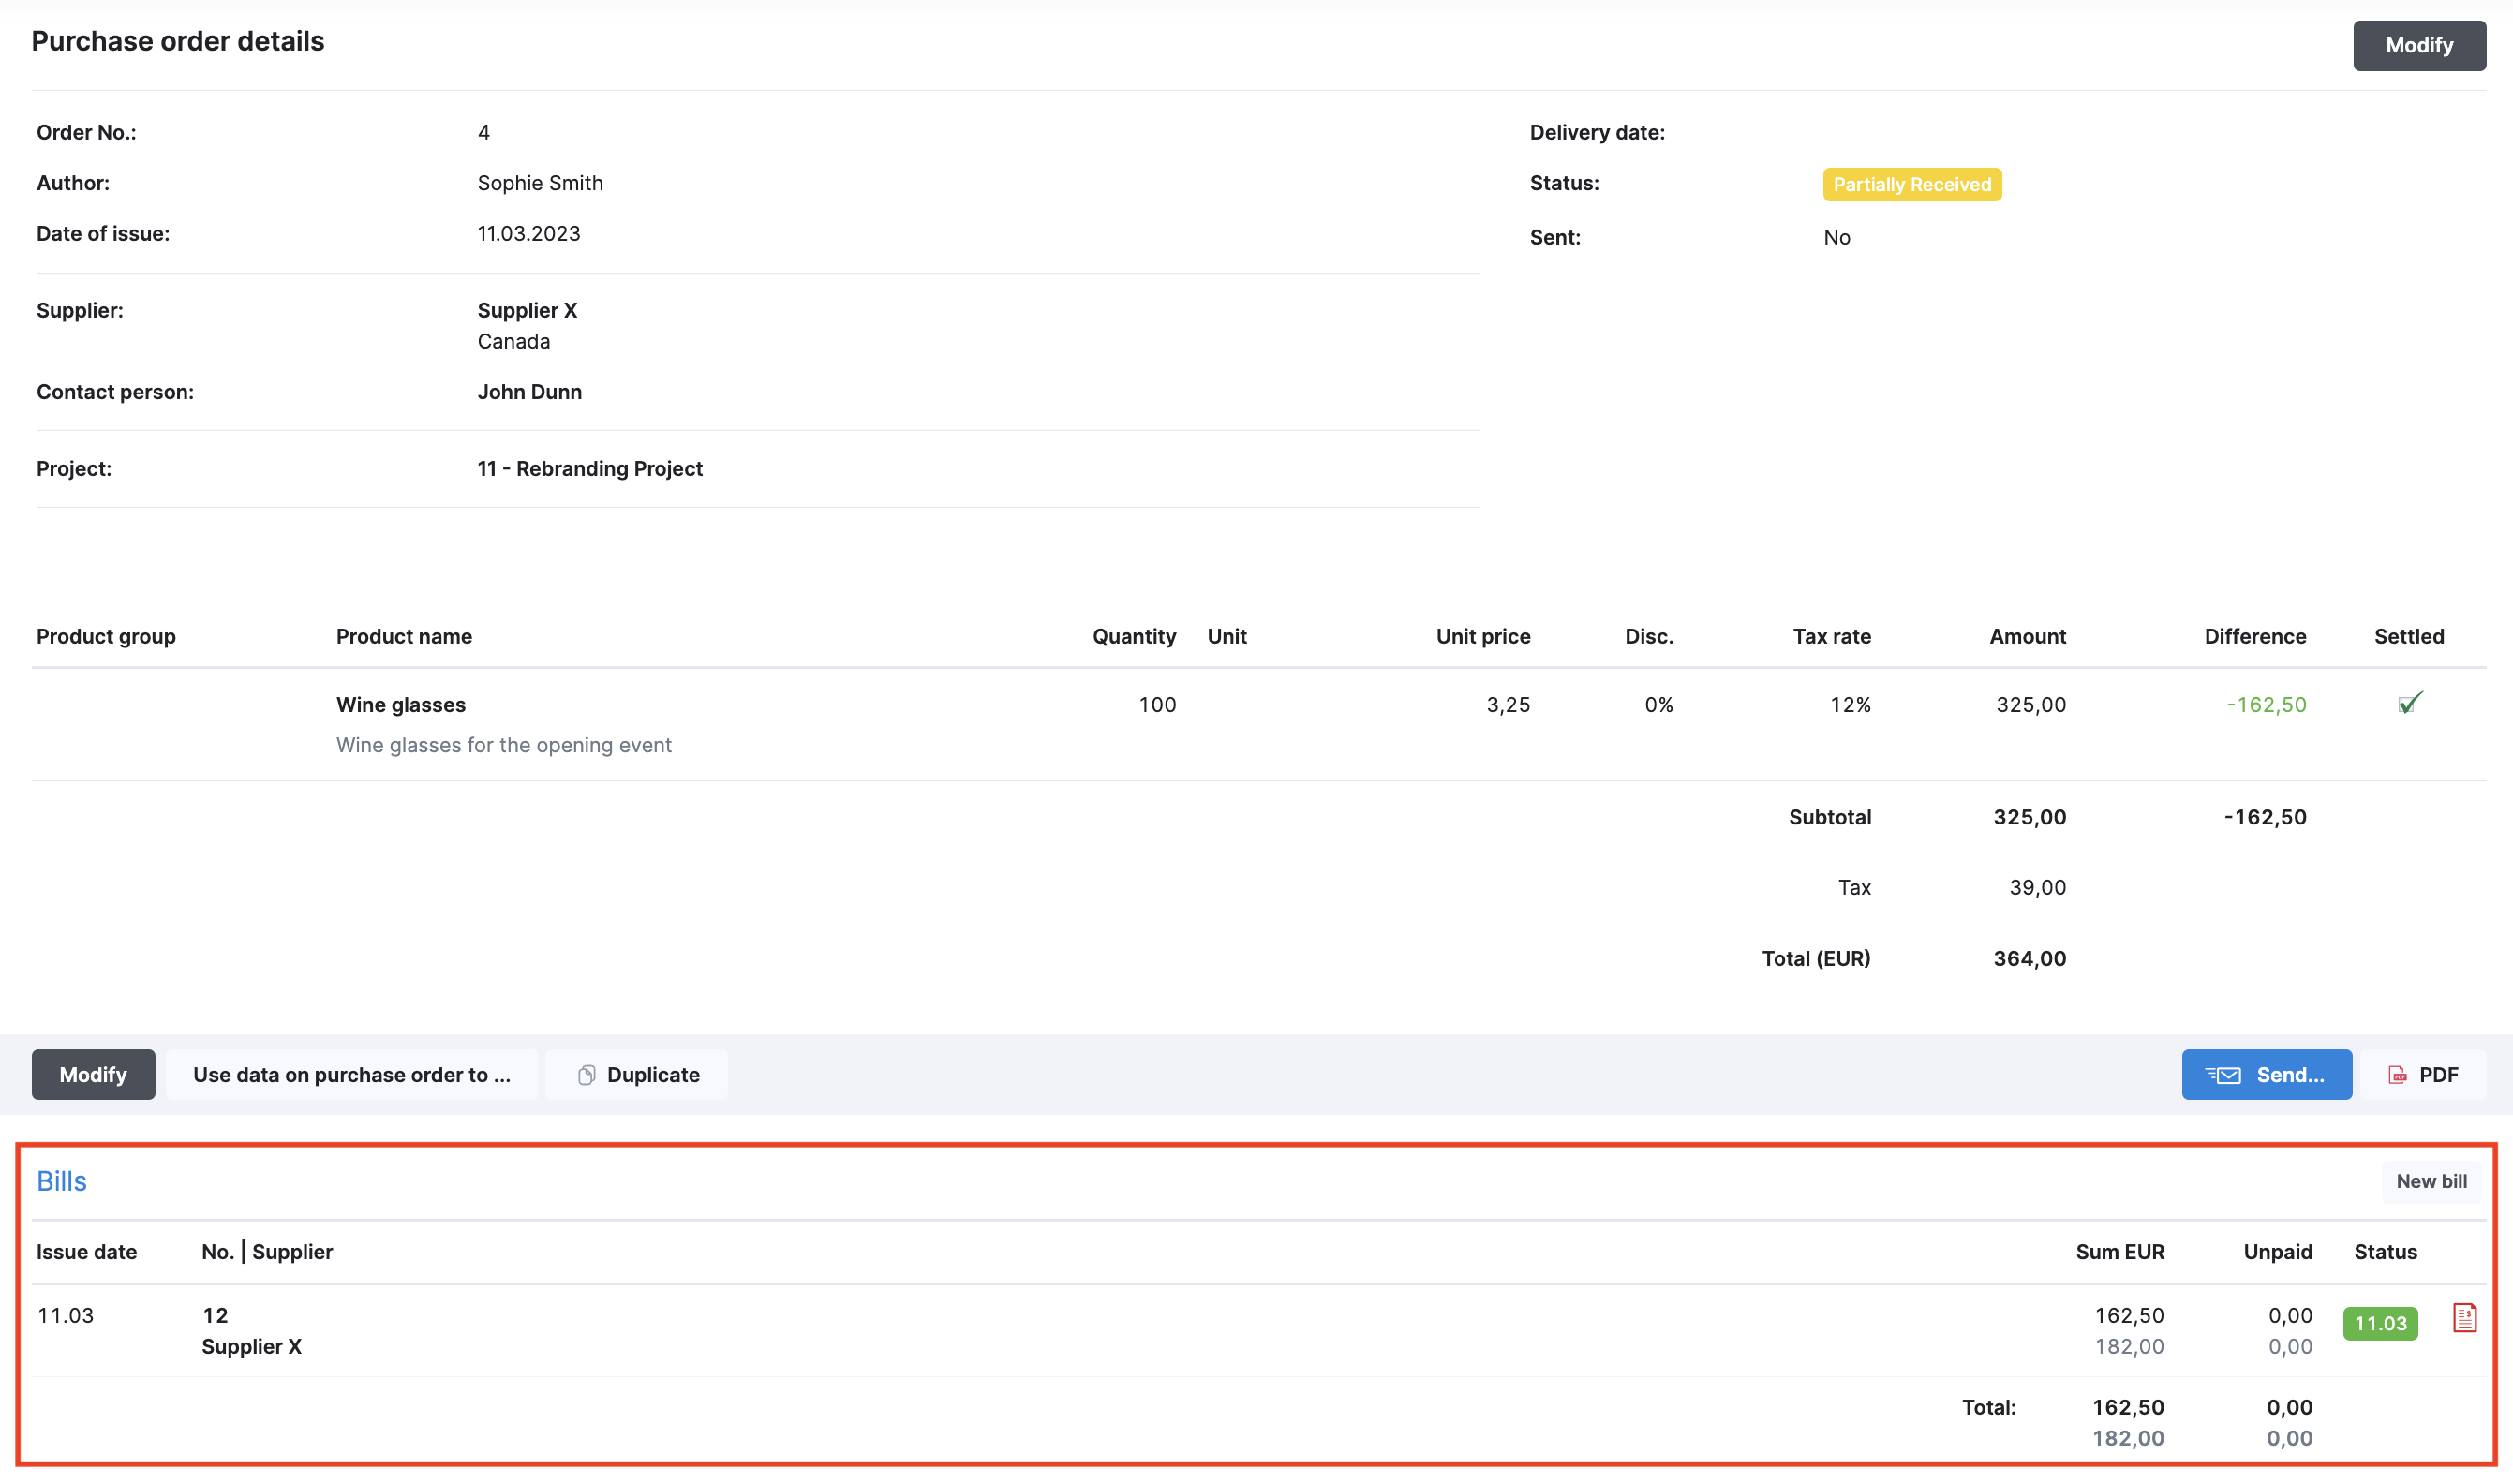Click the red bill document icon
The height and width of the screenshot is (1484, 2513).
2464,1318
